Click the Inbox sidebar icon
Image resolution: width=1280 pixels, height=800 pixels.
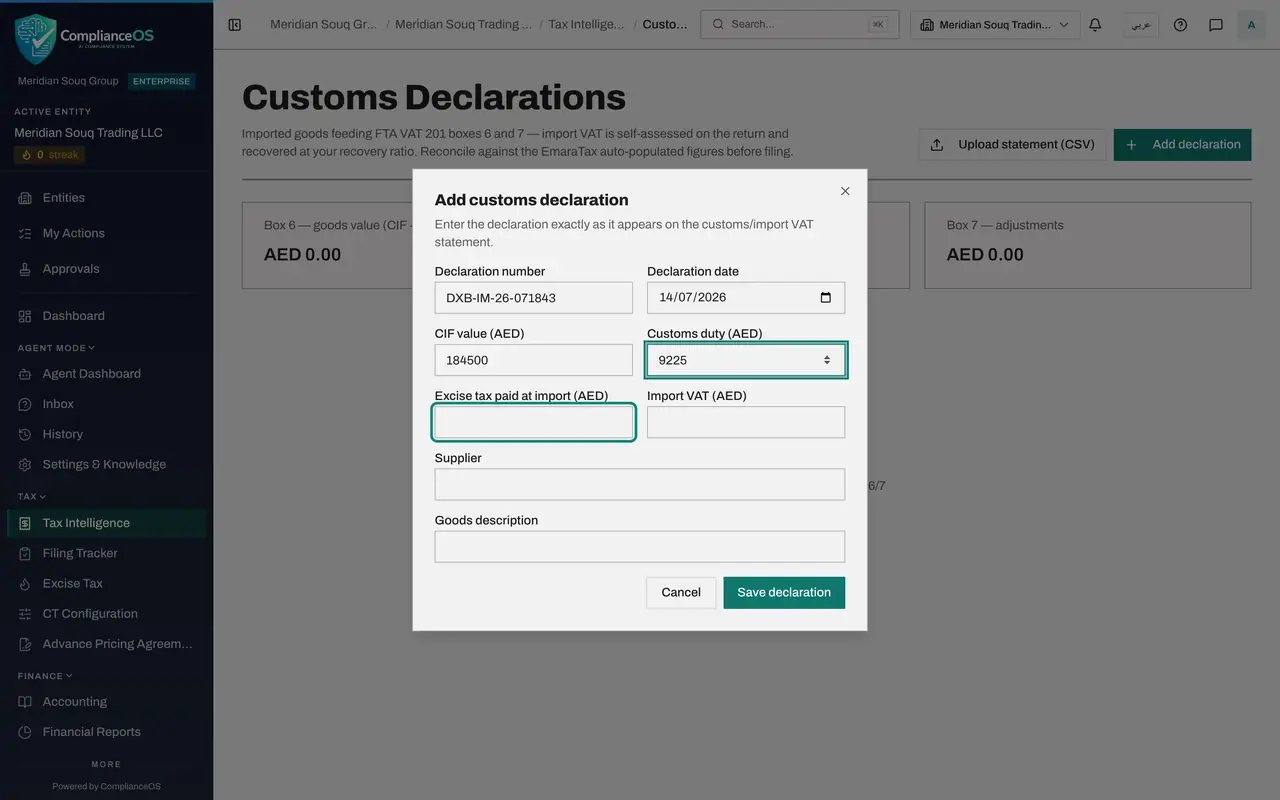pos(25,404)
